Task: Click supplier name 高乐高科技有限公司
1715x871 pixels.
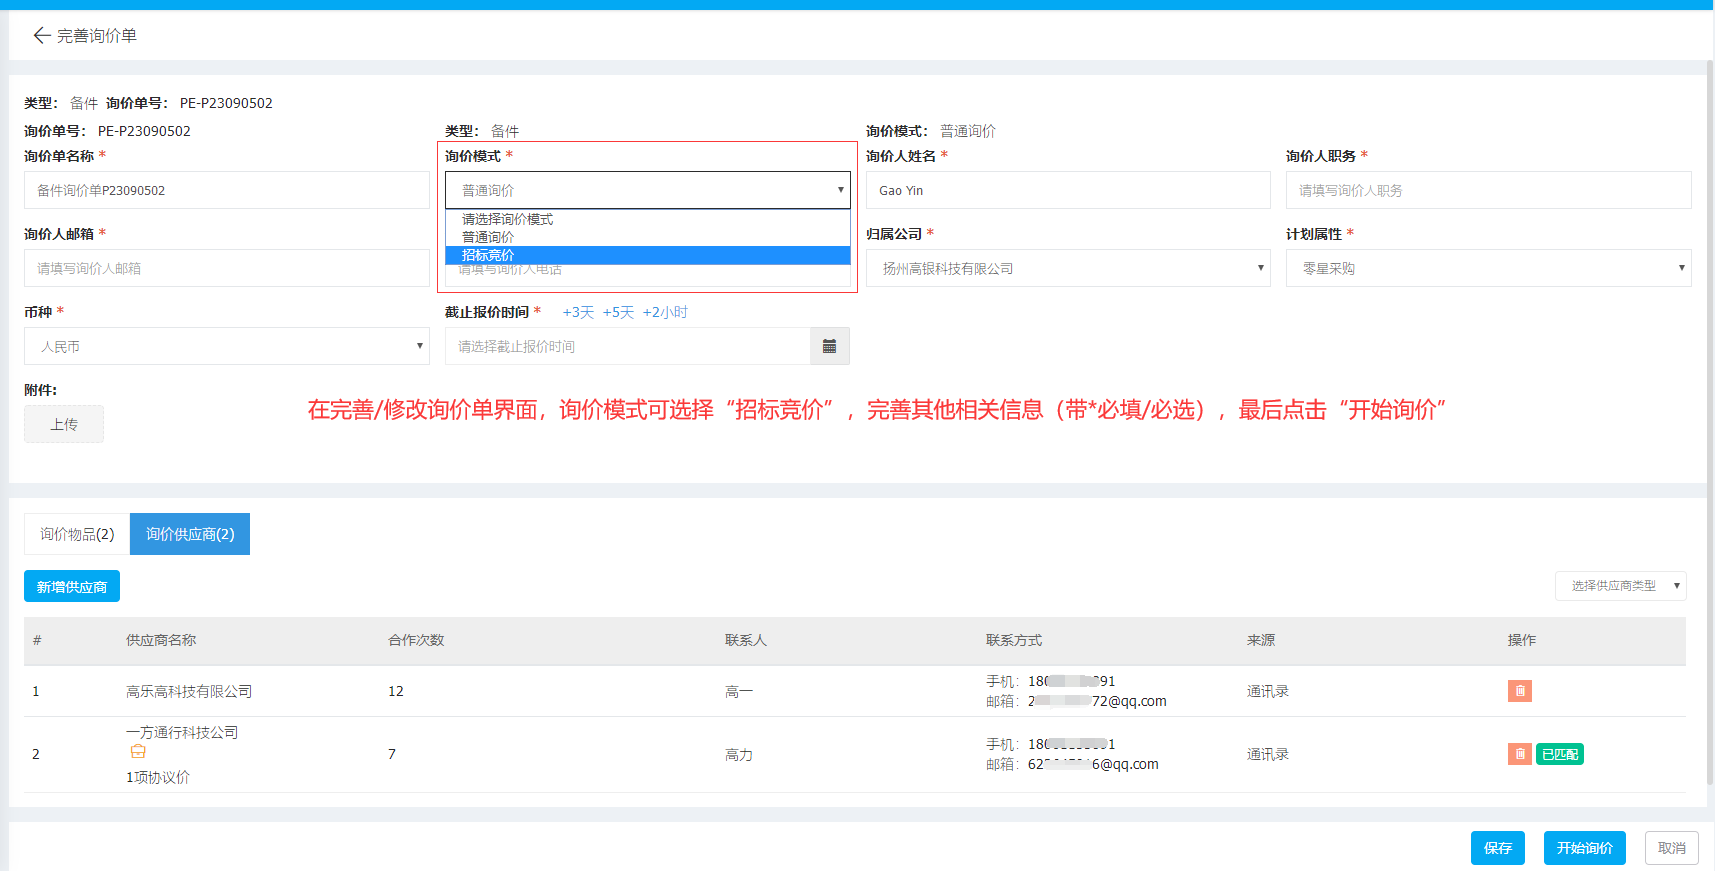Action: (x=189, y=691)
